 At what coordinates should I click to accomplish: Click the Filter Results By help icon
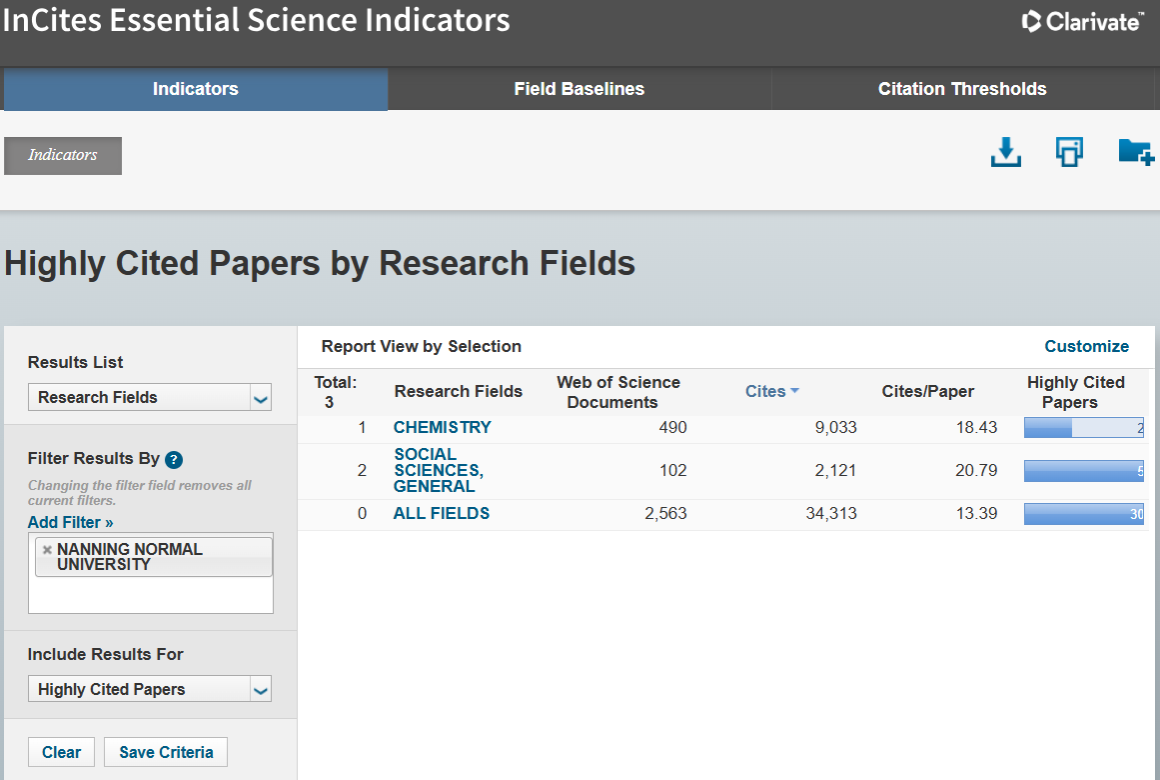pyautogui.click(x=174, y=460)
